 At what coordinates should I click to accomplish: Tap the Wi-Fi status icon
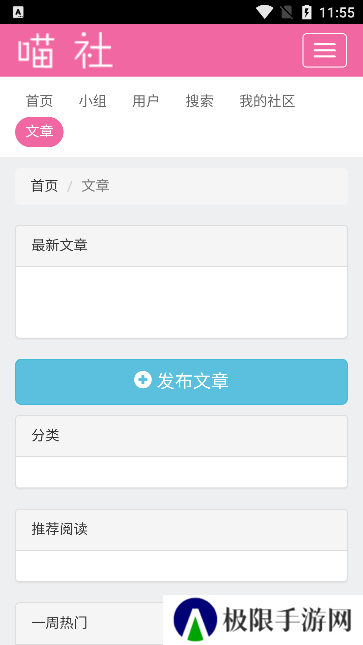tap(264, 12)
